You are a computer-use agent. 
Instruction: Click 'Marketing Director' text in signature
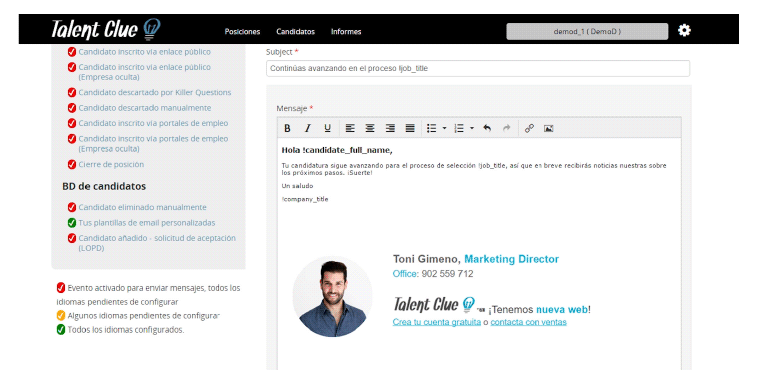[x=511, y=259]
